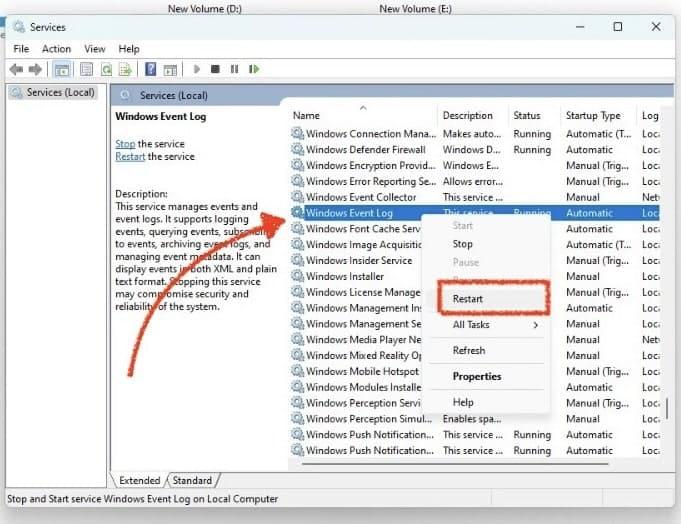Click the Stop Service square icon

[215, 69]
